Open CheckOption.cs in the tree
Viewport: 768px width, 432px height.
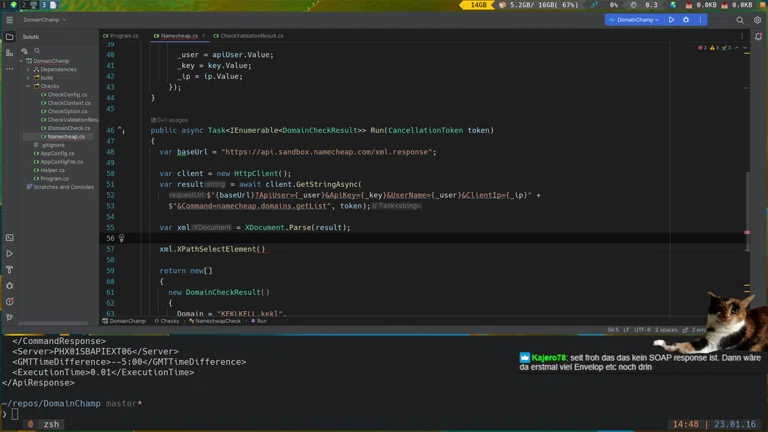coord(64,111)
